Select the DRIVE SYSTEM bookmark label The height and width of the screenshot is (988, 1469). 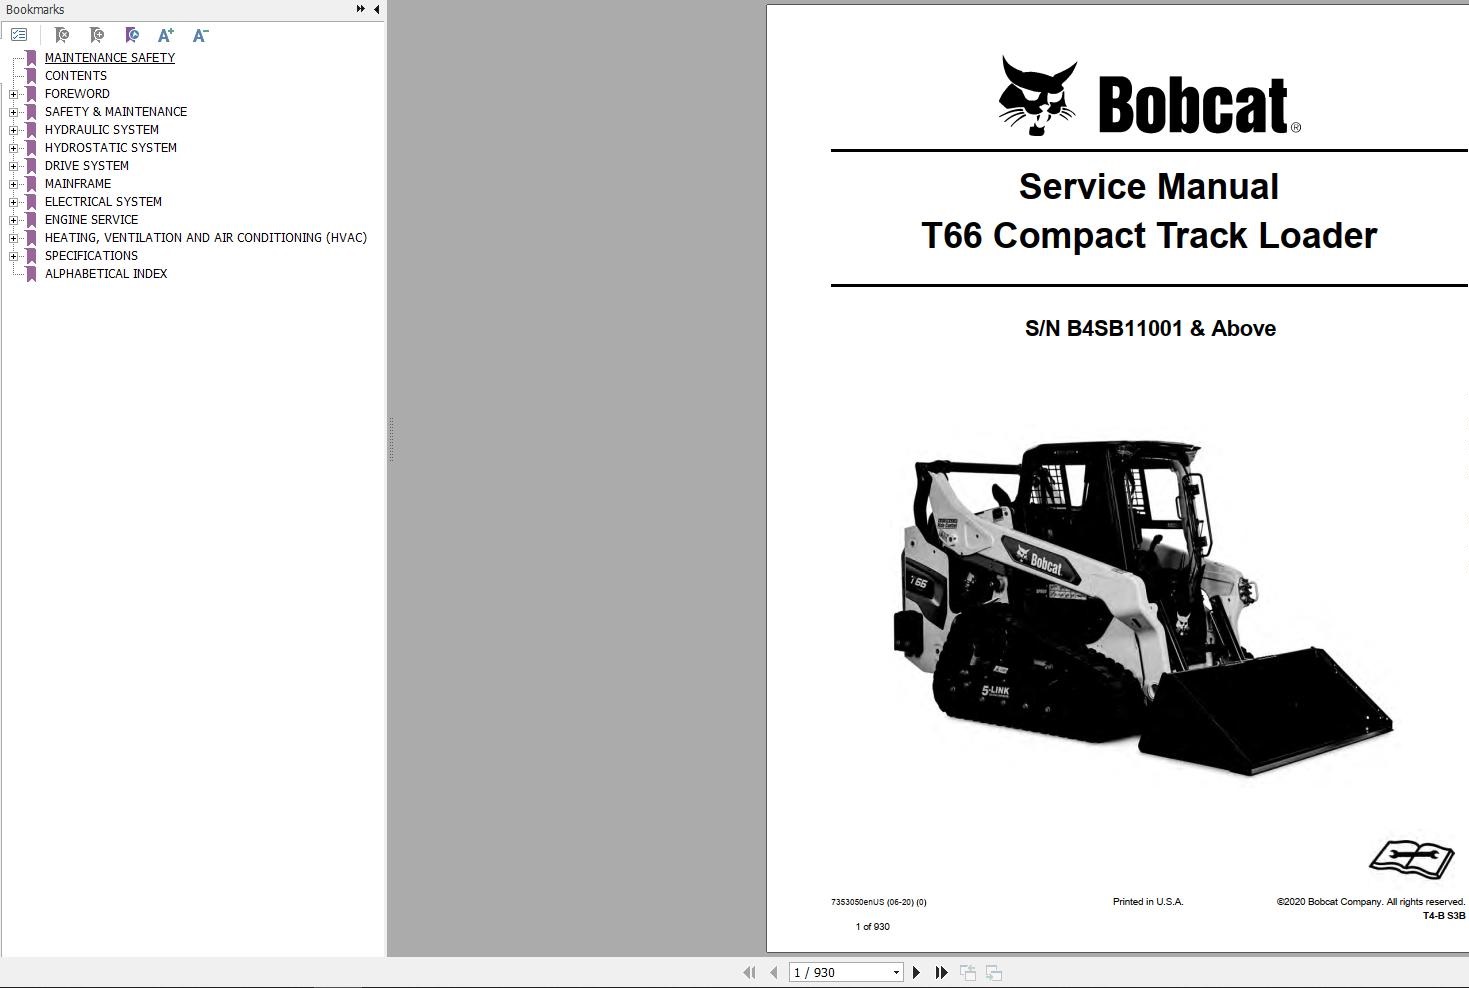click(x=87, y=166)
